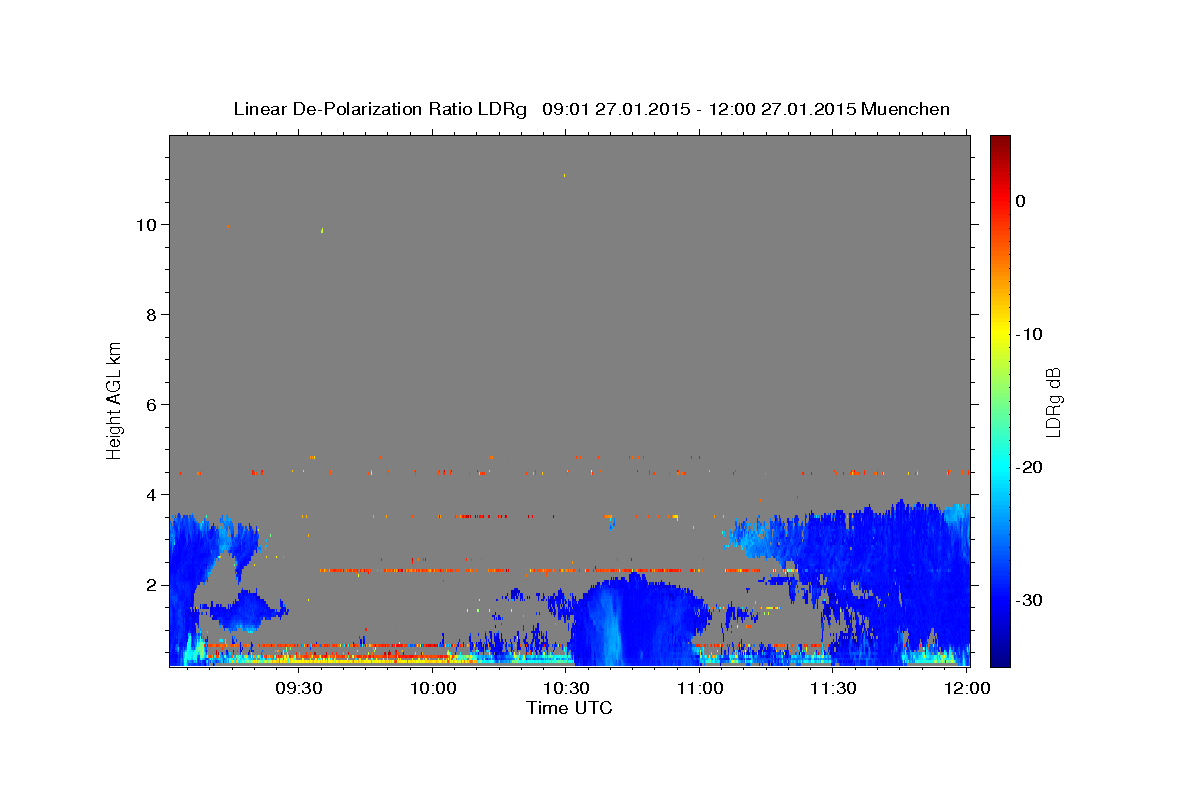Click the colorbar tick label '-10'
This screenshot has width=1200, height=800.
tap(1030, 334)
